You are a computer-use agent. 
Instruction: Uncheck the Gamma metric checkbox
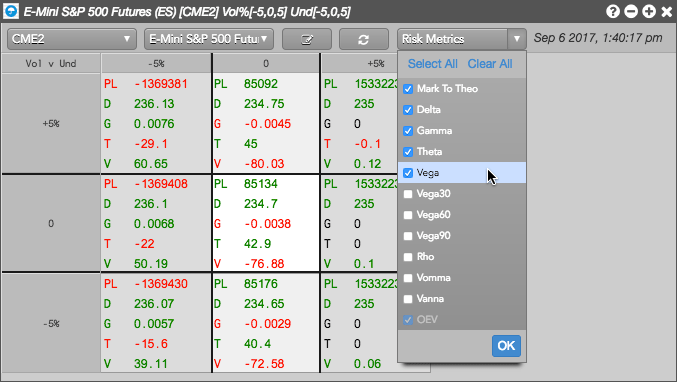click(x=408, y=131)
